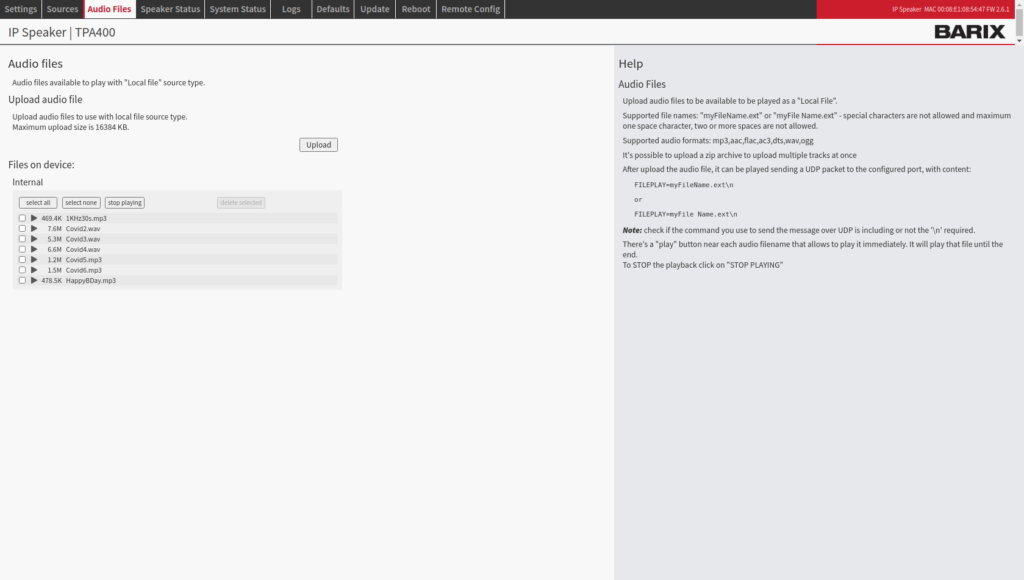Go to the Remote Config tab
This screenshot has height=580, width=1024.
point(470,9)
